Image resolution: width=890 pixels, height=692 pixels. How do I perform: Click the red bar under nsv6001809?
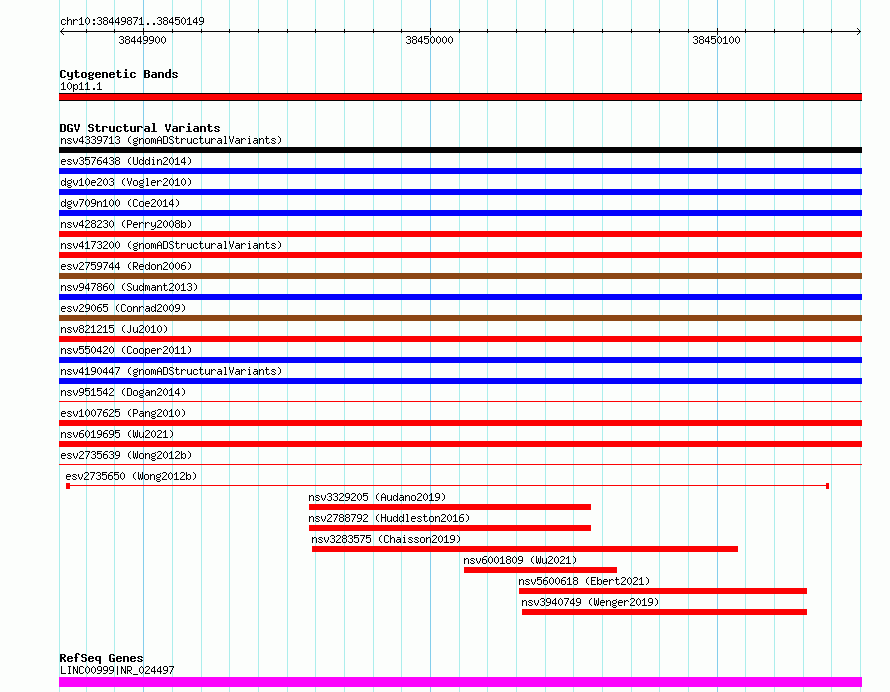(x=540, y=570)
